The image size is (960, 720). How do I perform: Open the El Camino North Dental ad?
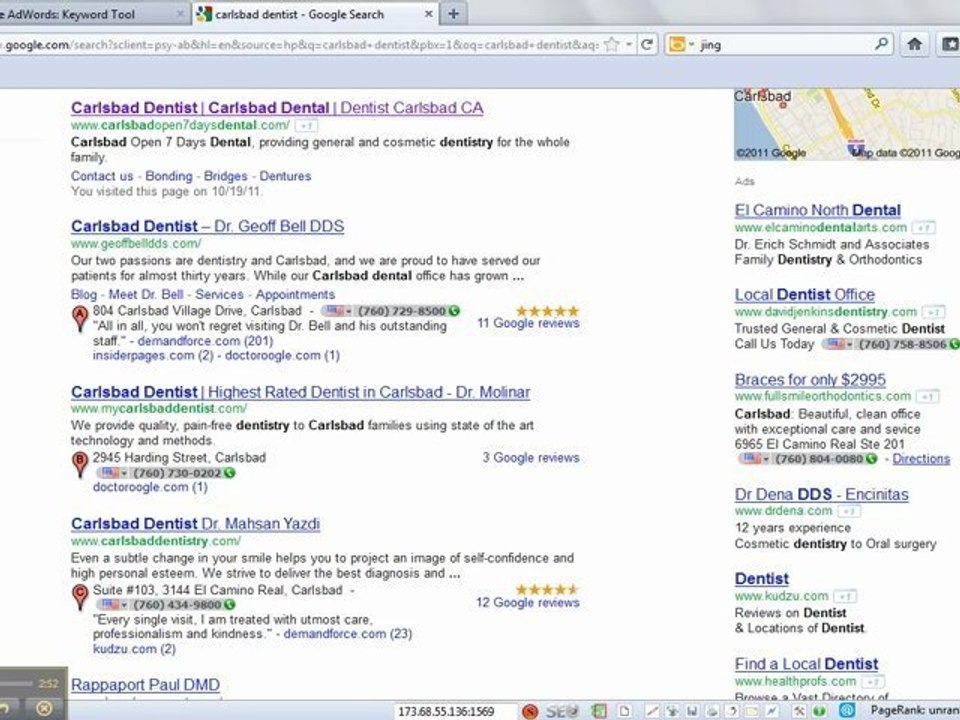(x=817, y=211)
